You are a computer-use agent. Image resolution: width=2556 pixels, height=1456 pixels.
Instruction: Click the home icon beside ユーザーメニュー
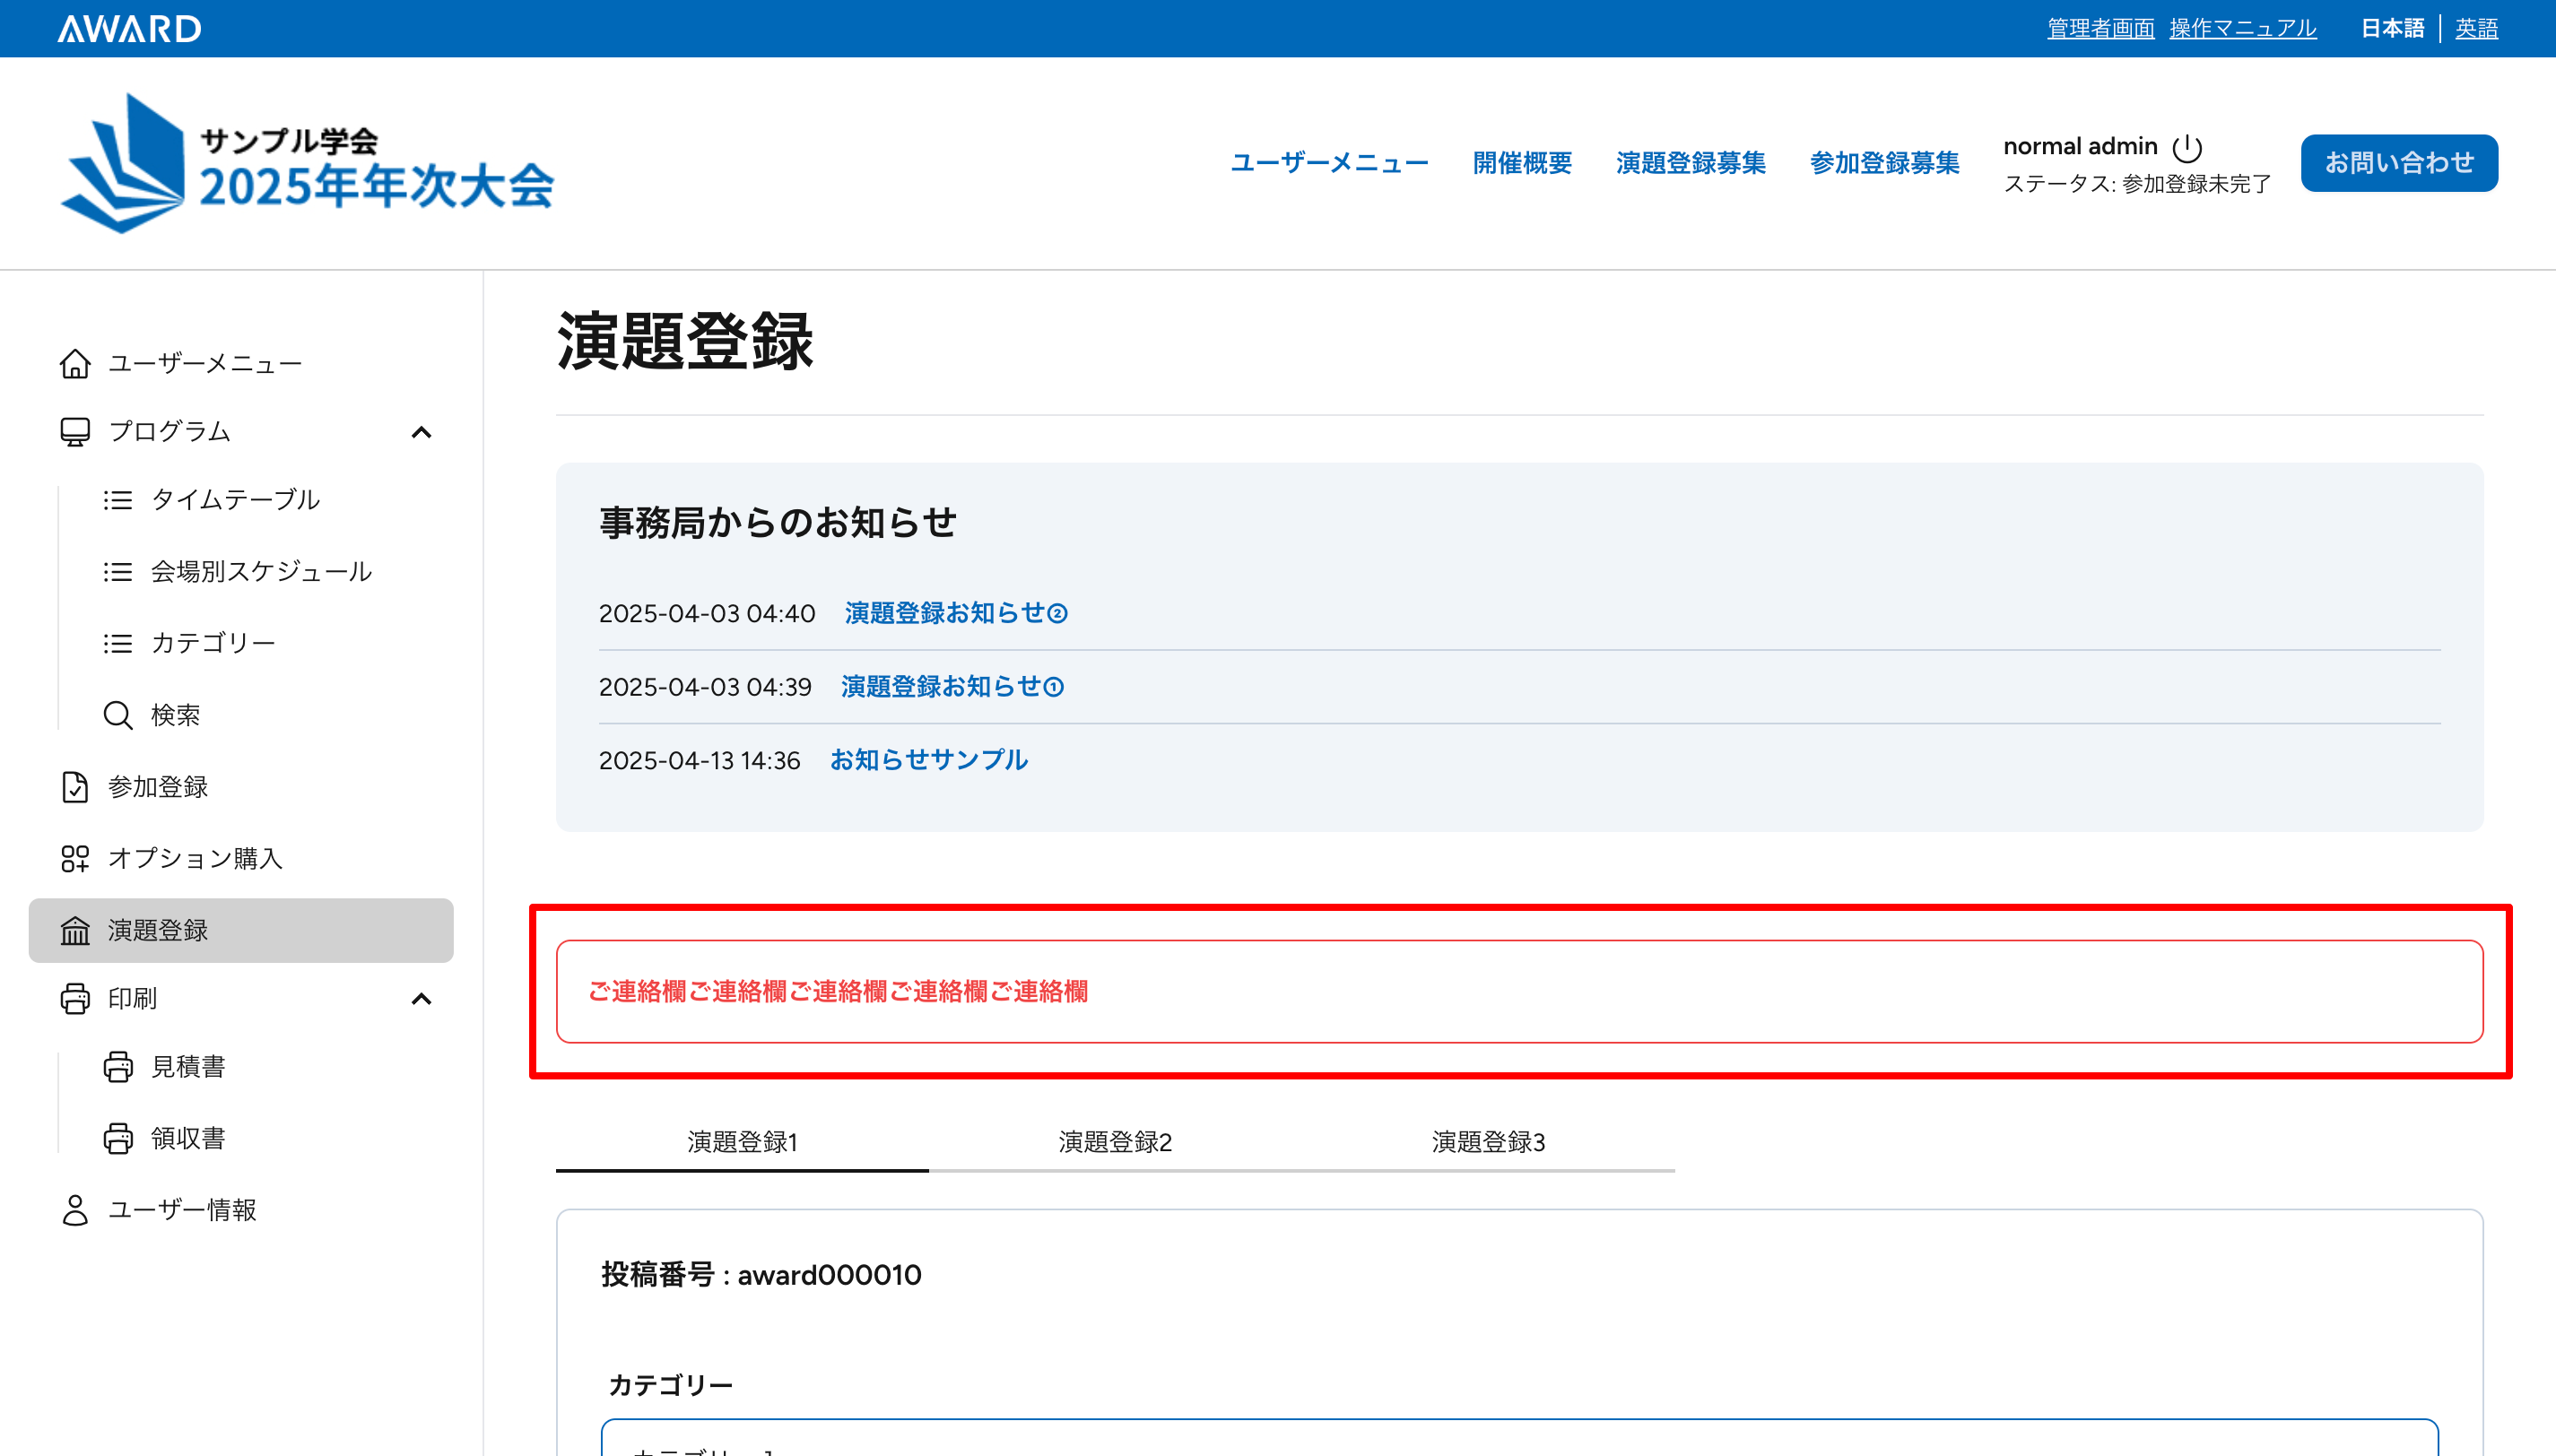[75, 363]
